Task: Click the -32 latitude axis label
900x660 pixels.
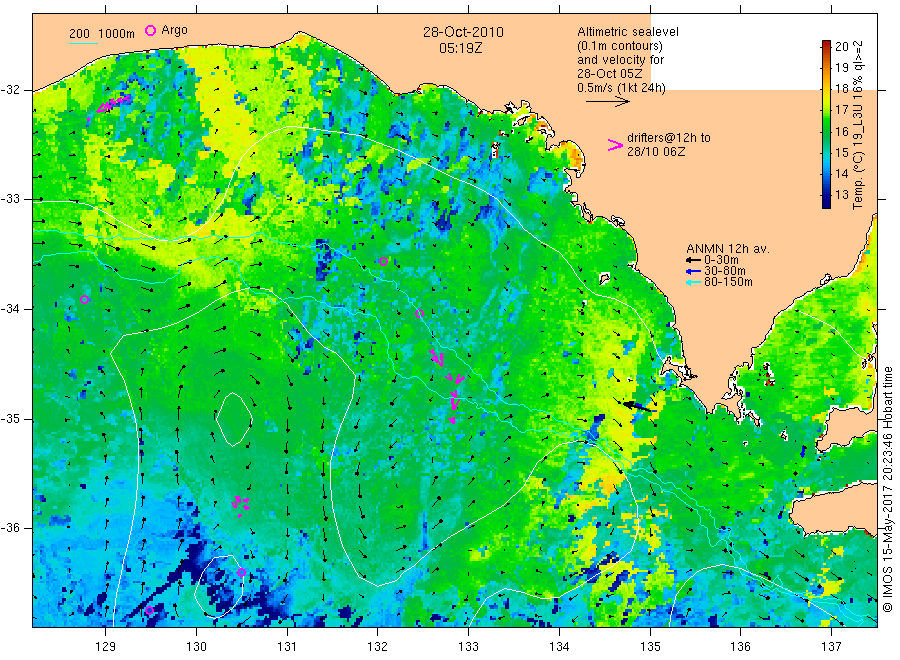Action: [x=10, y=90]
